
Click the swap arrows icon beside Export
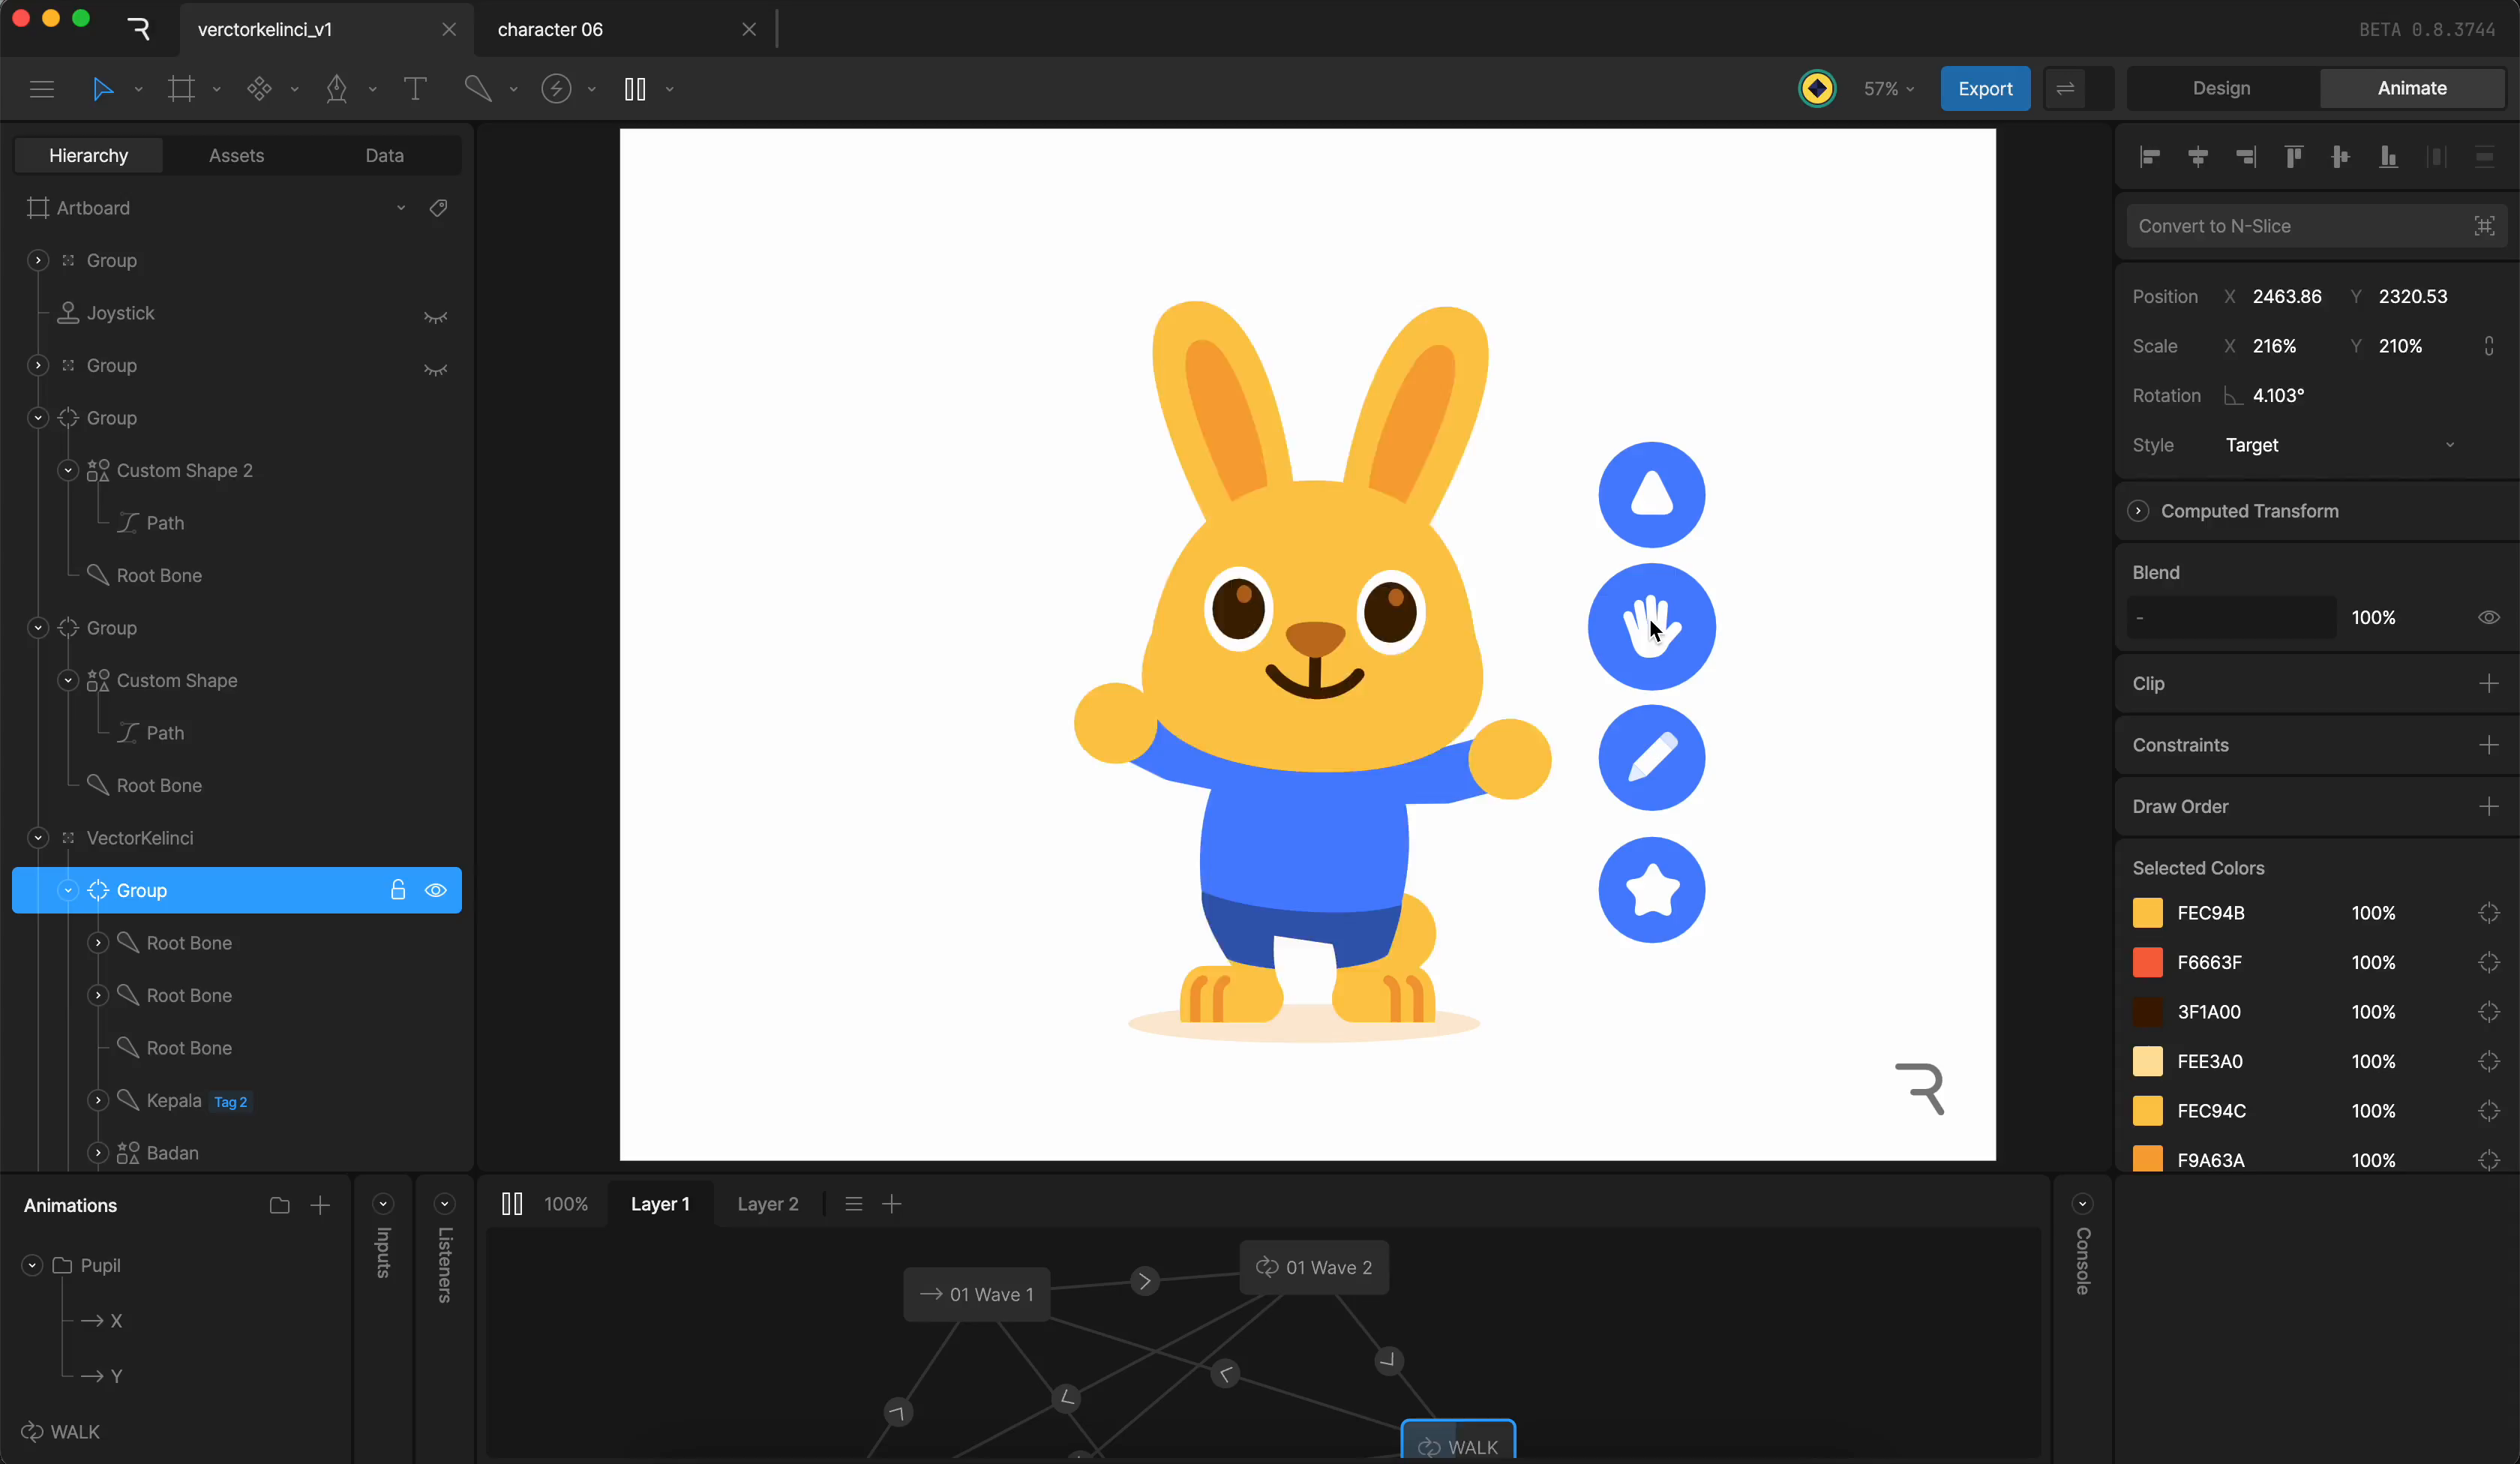click(x=2065, y=89)
